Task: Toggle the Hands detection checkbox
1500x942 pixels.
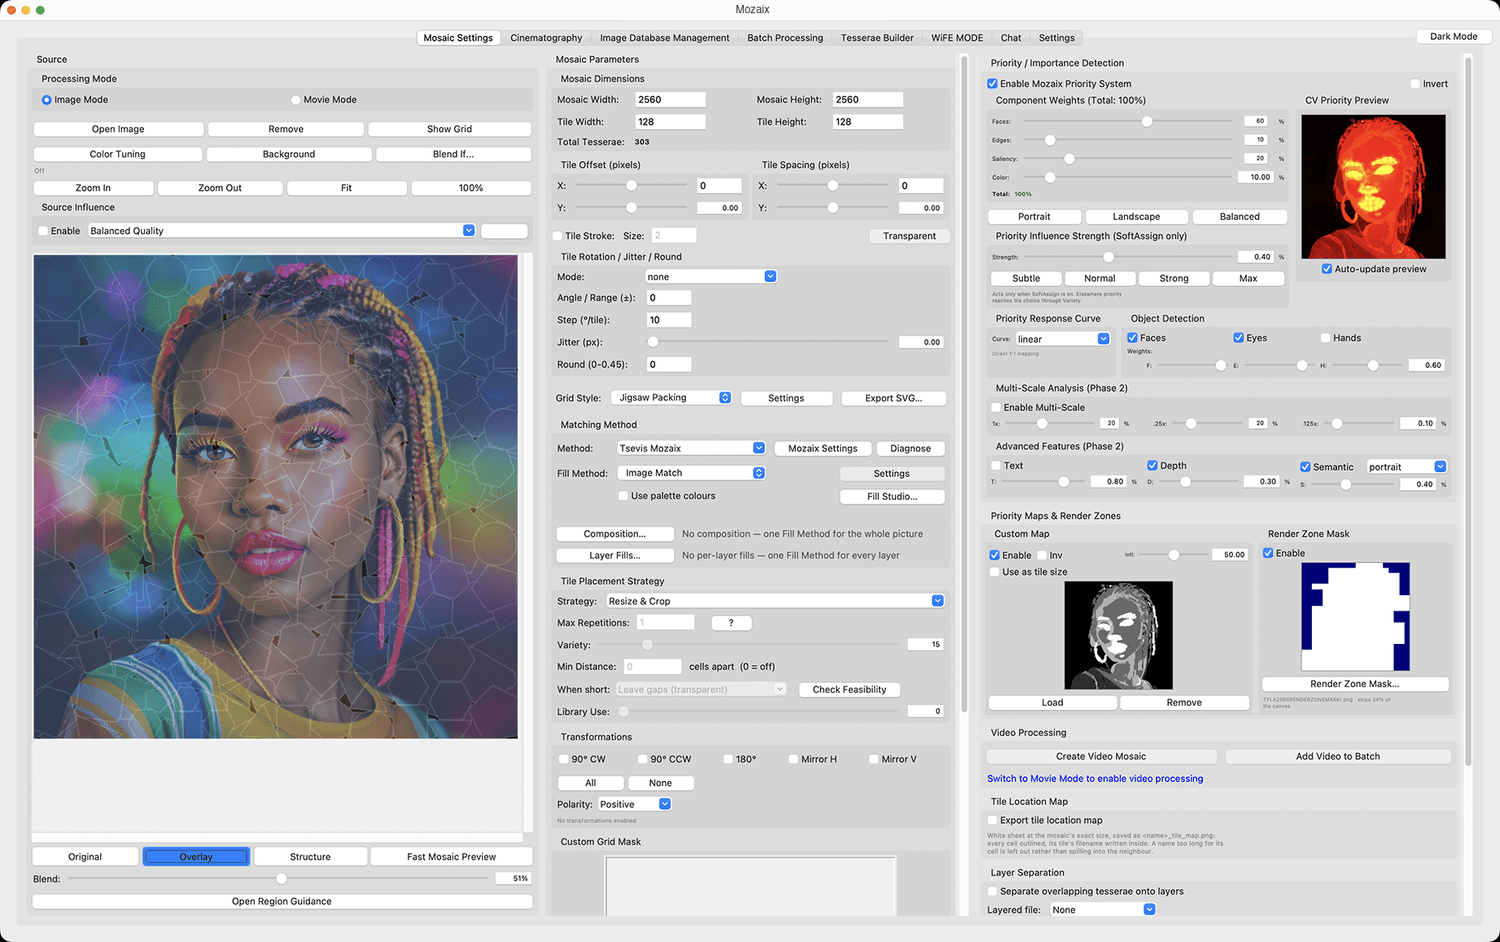Action: click(1326, 338)
